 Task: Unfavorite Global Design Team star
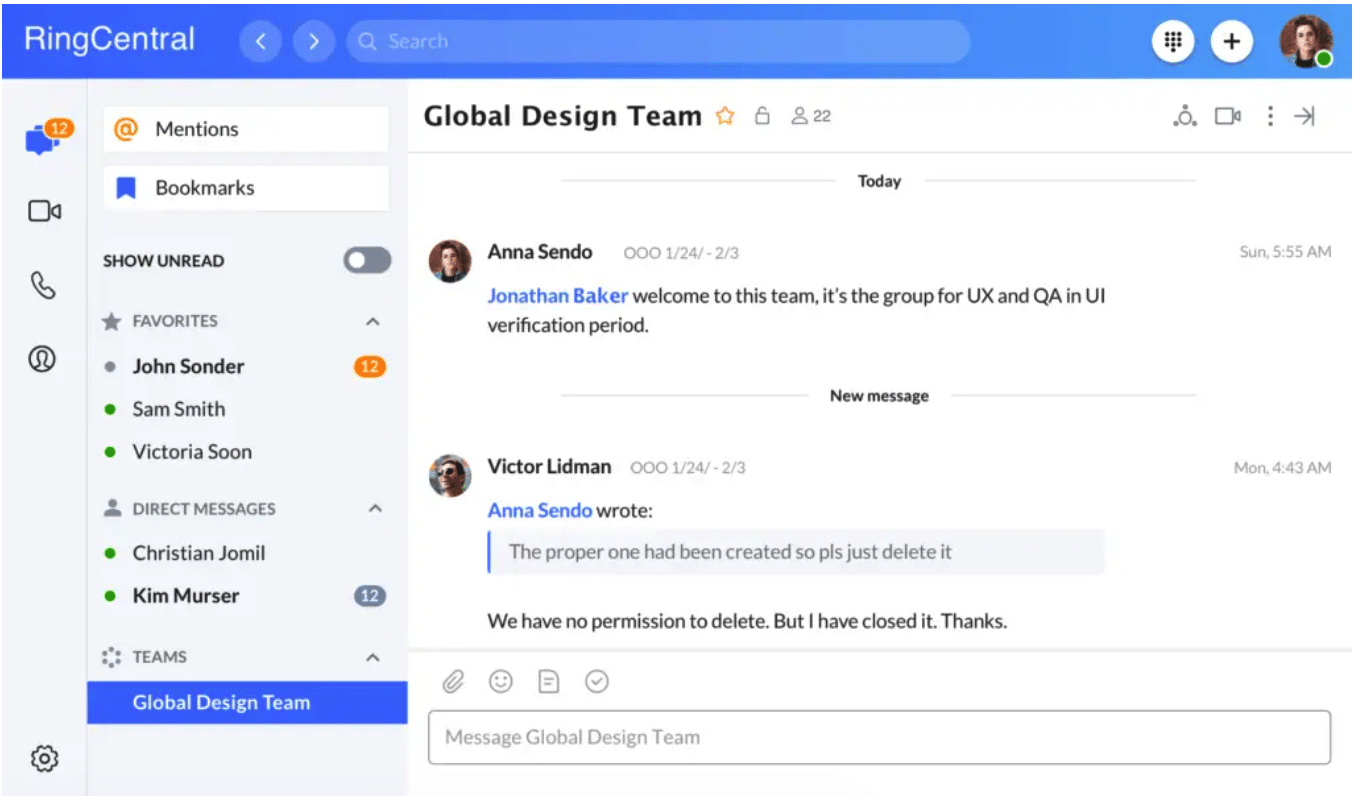725,117
